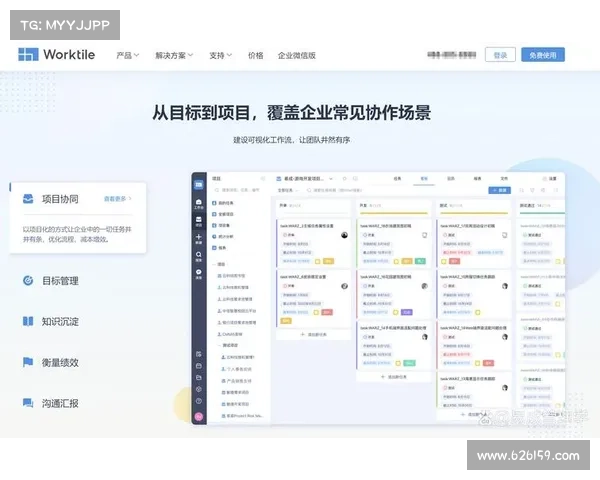Click the 知识沉淀 book icon
600x480 pixels.
click(x=28, y=321)
